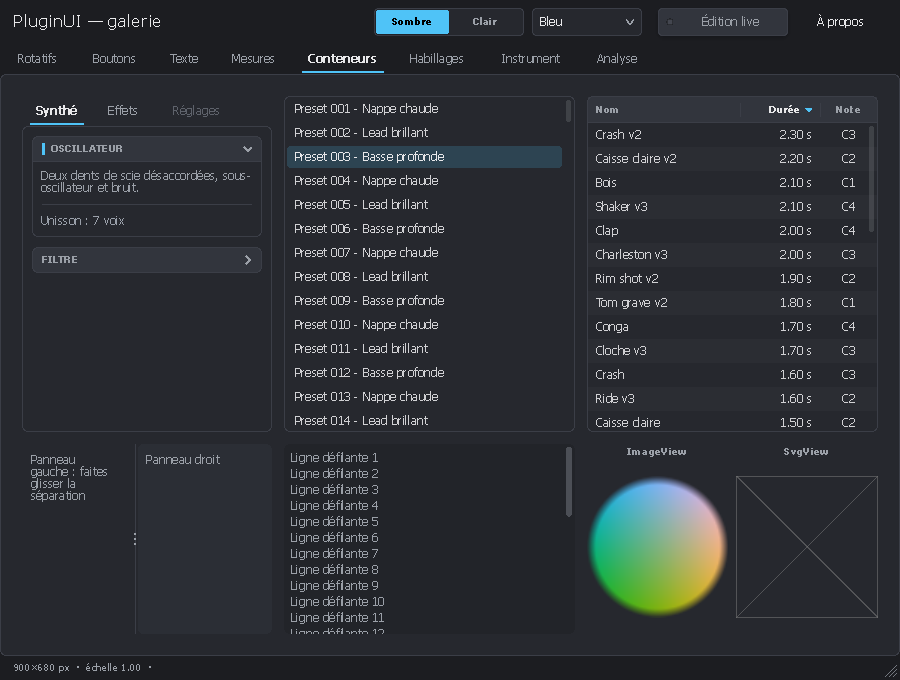Viewport: 900px width, 680px height.
Task: Click the Réglages sub-tab
Action: pos(196,111)
